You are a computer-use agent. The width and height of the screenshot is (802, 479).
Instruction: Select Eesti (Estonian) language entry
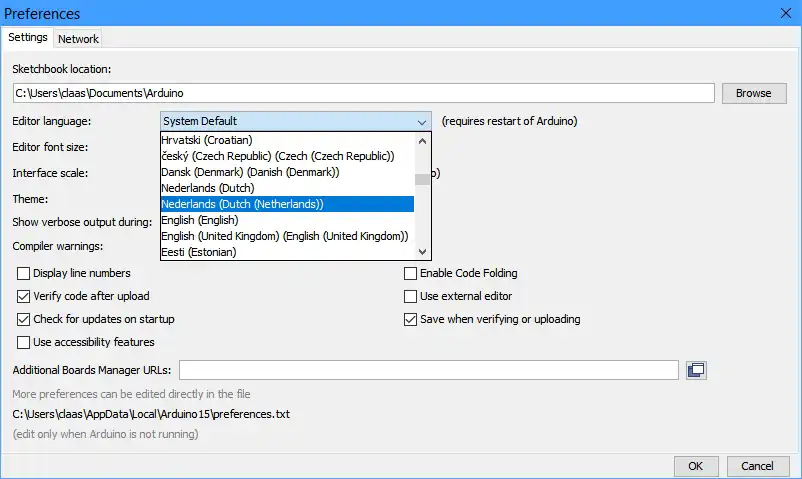click(x=199, y=252)
